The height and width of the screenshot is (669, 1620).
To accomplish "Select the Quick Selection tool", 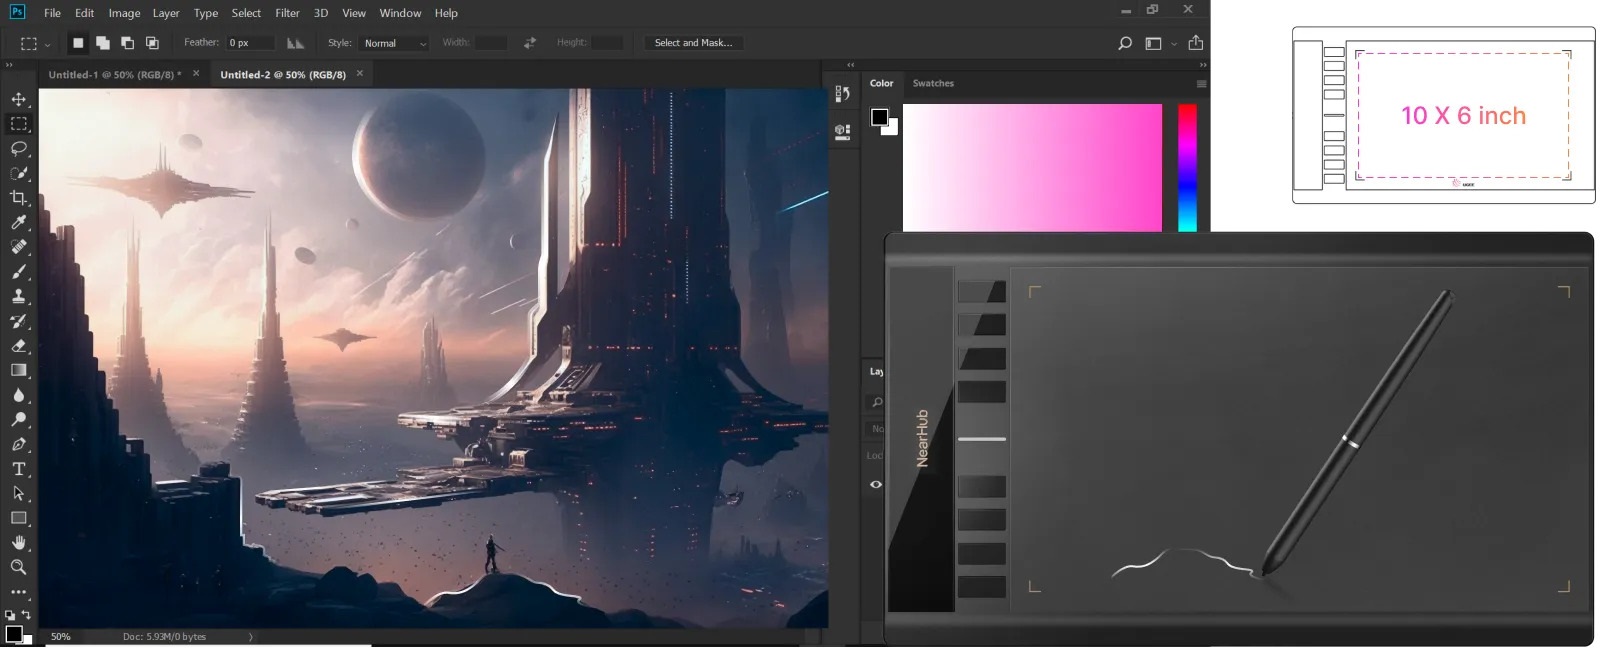I will pyautogui.click(x=18, y=173).
